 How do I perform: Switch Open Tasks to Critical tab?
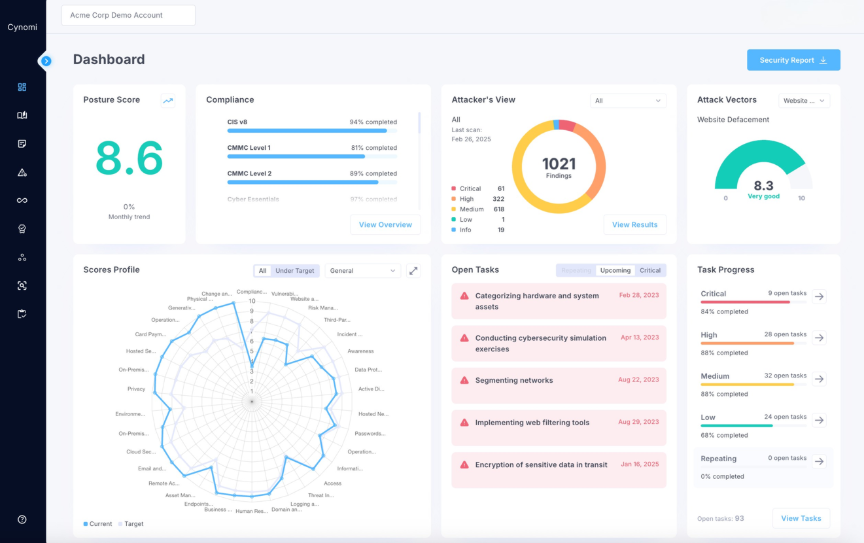[x=650, y=270]
